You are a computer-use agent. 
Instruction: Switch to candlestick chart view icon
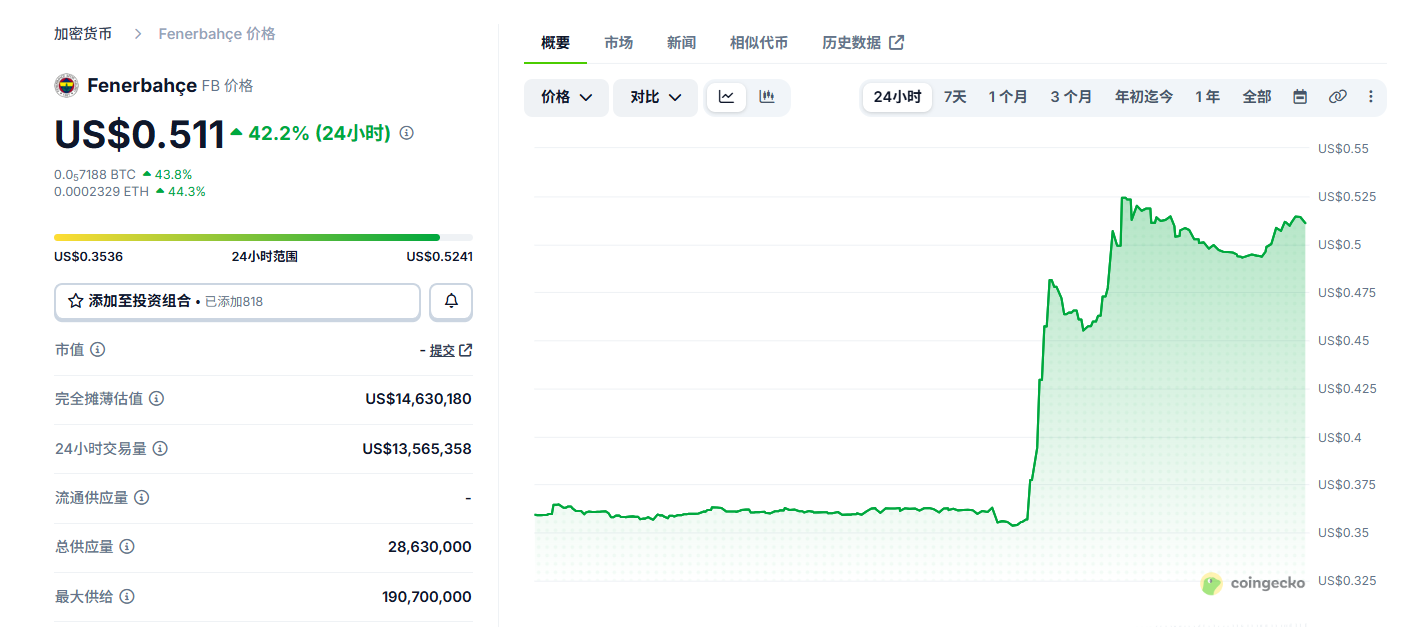767,97
